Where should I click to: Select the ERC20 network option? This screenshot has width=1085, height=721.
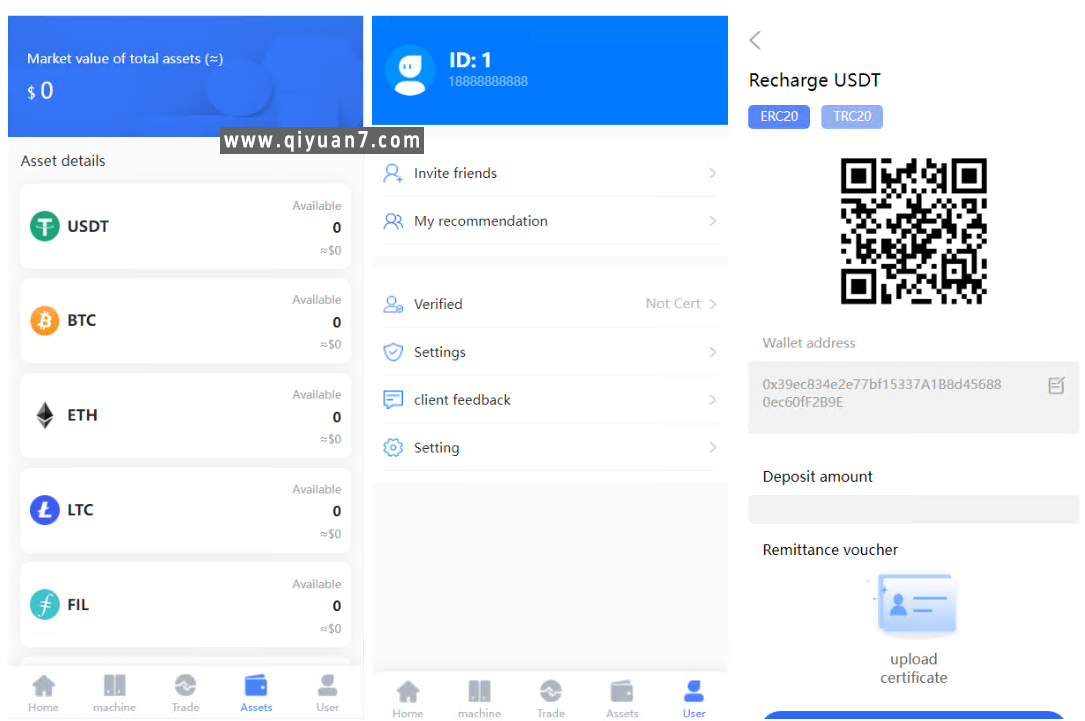coord(779,117)
